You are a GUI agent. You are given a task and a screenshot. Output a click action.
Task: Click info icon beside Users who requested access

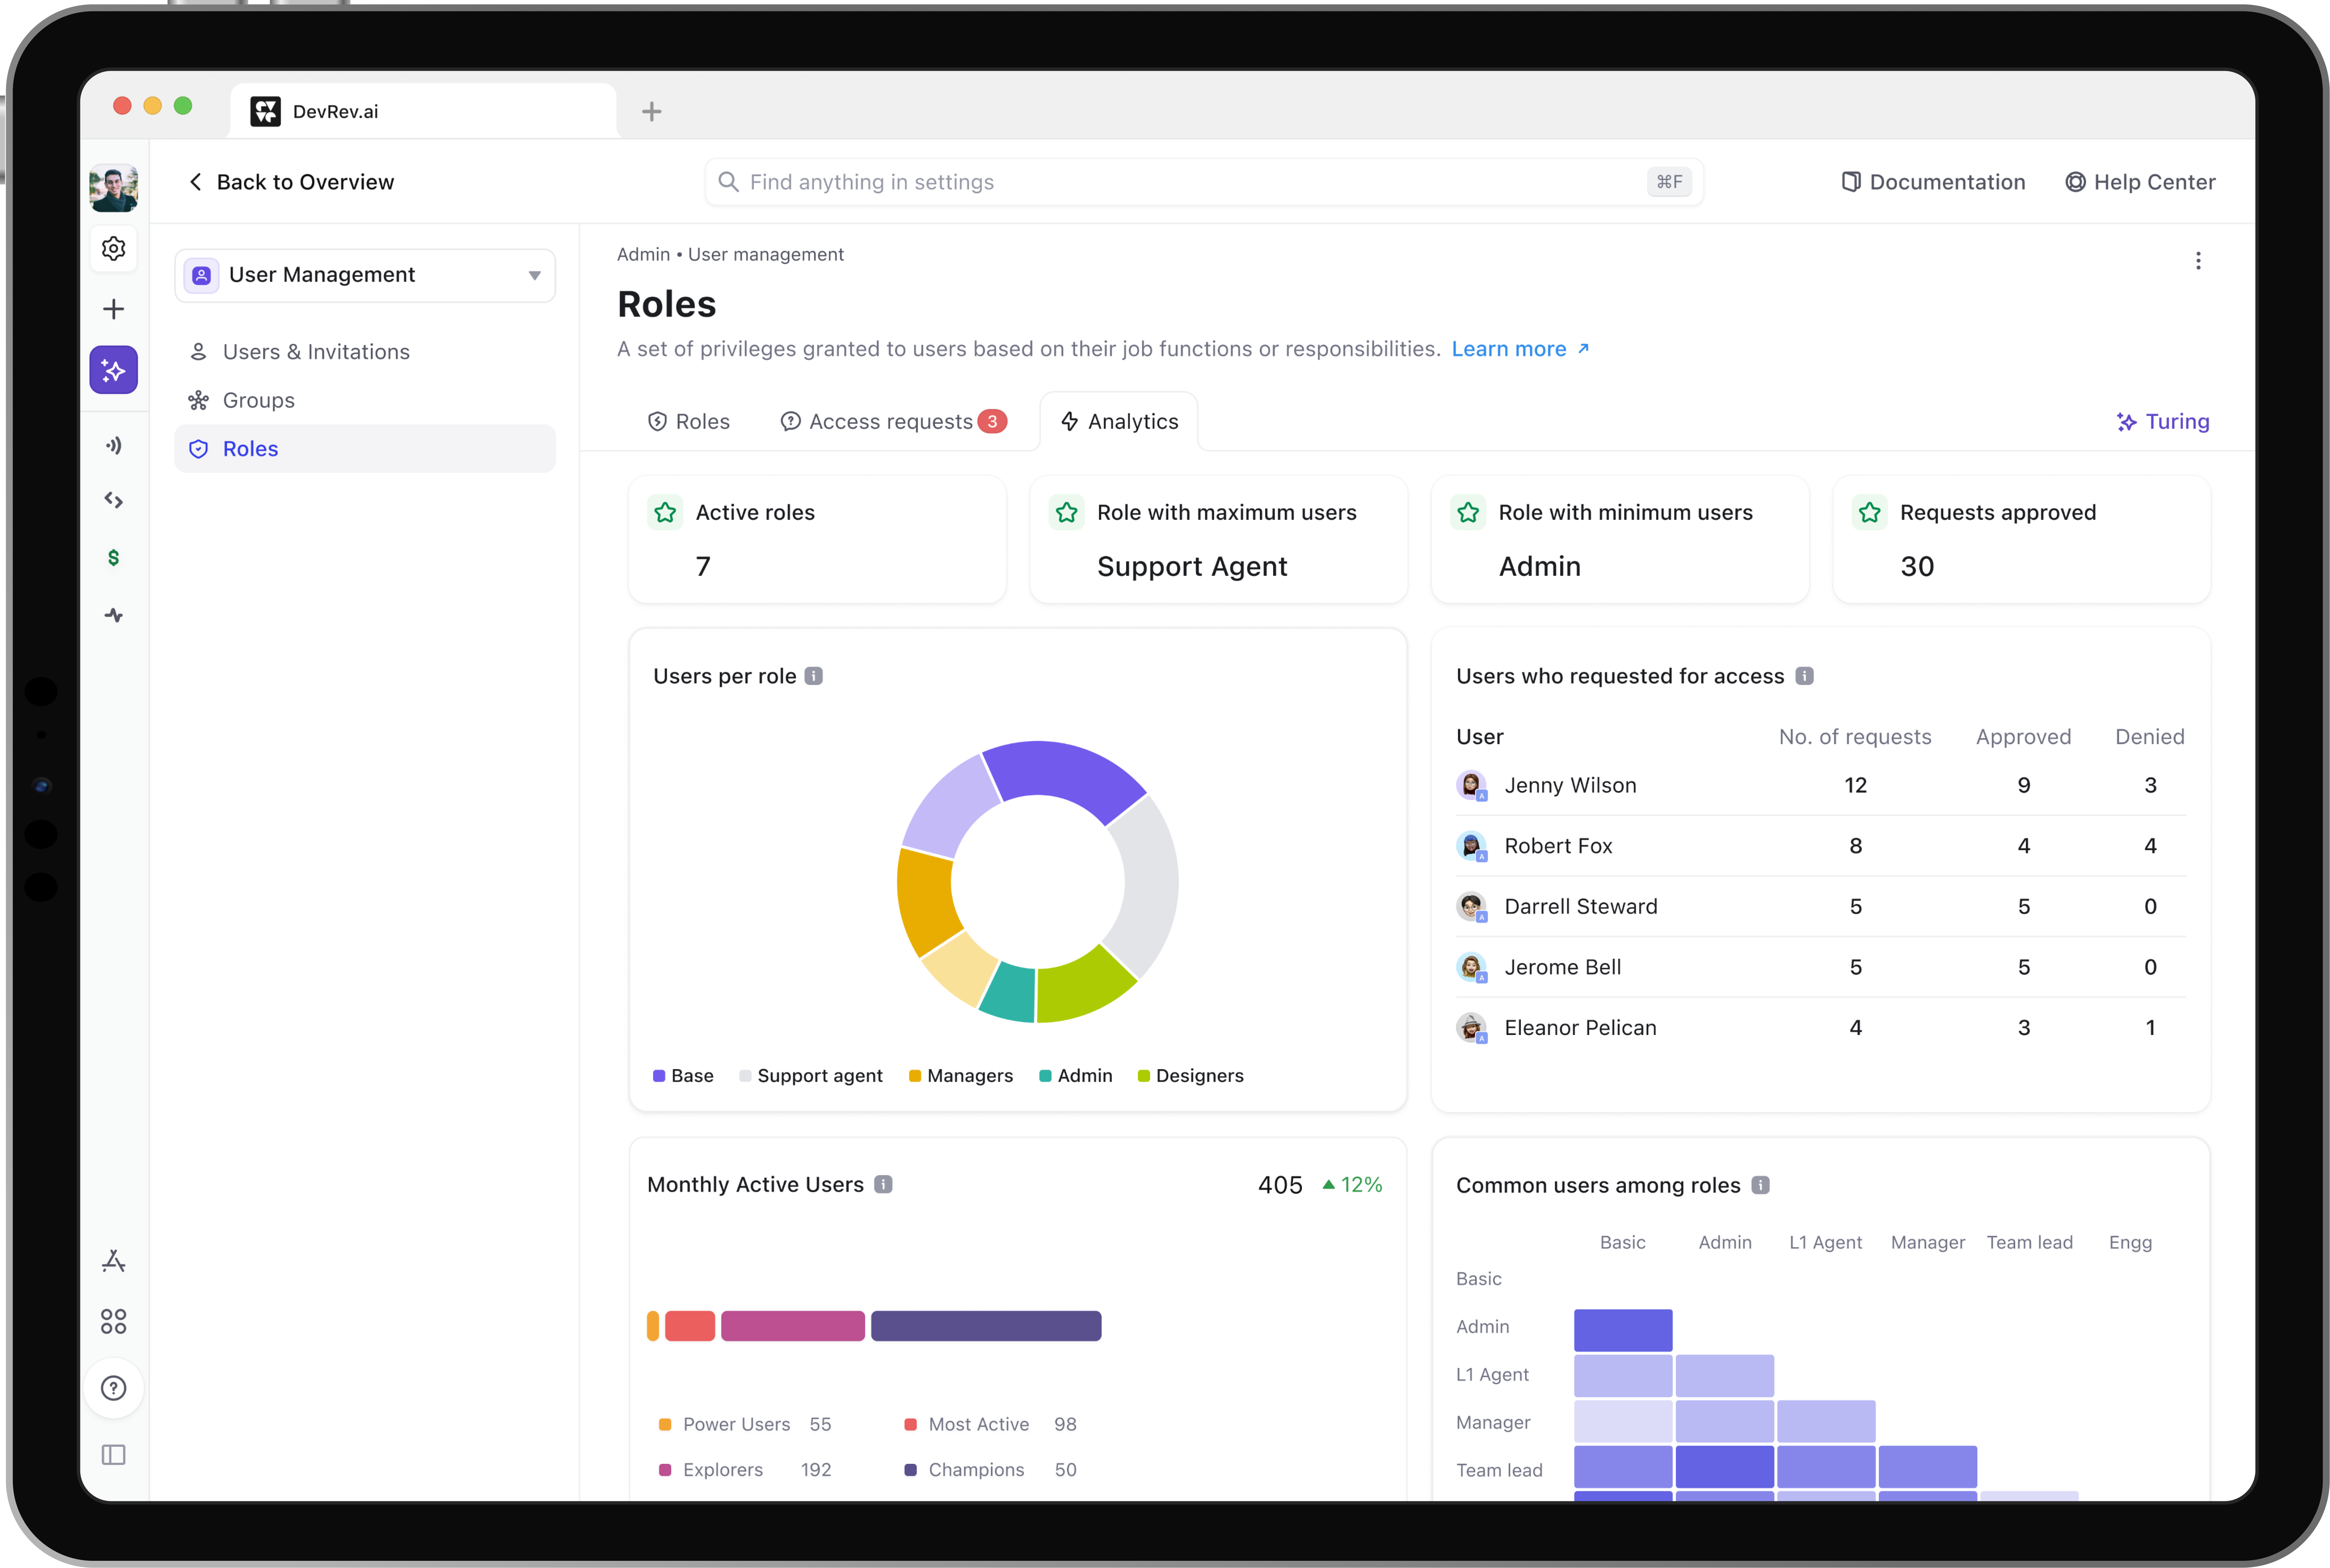coord(1804,676)
